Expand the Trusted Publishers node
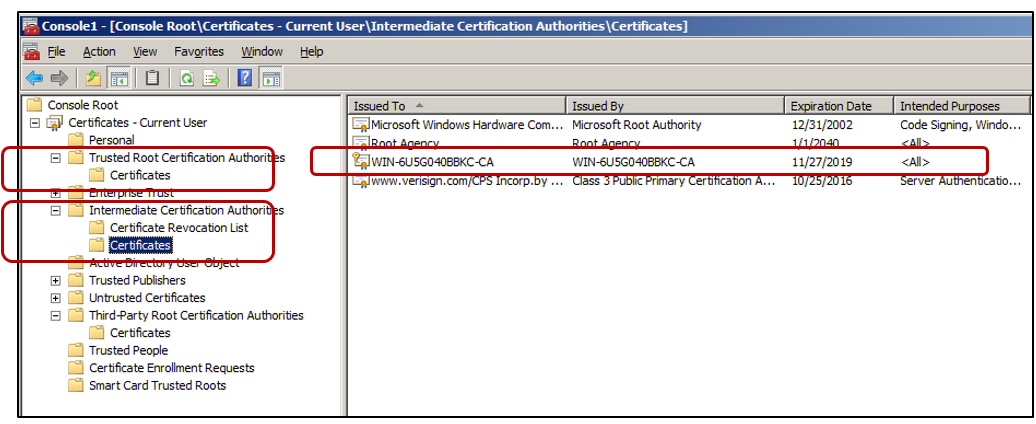Screen dimensions: 1036x424 [56, 281]
